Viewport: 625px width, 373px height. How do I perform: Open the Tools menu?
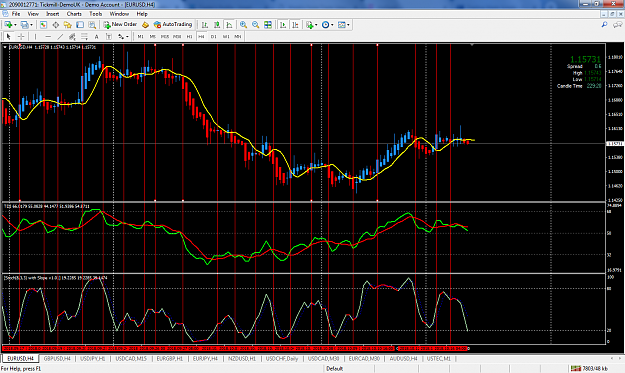(x=96, y=14)
